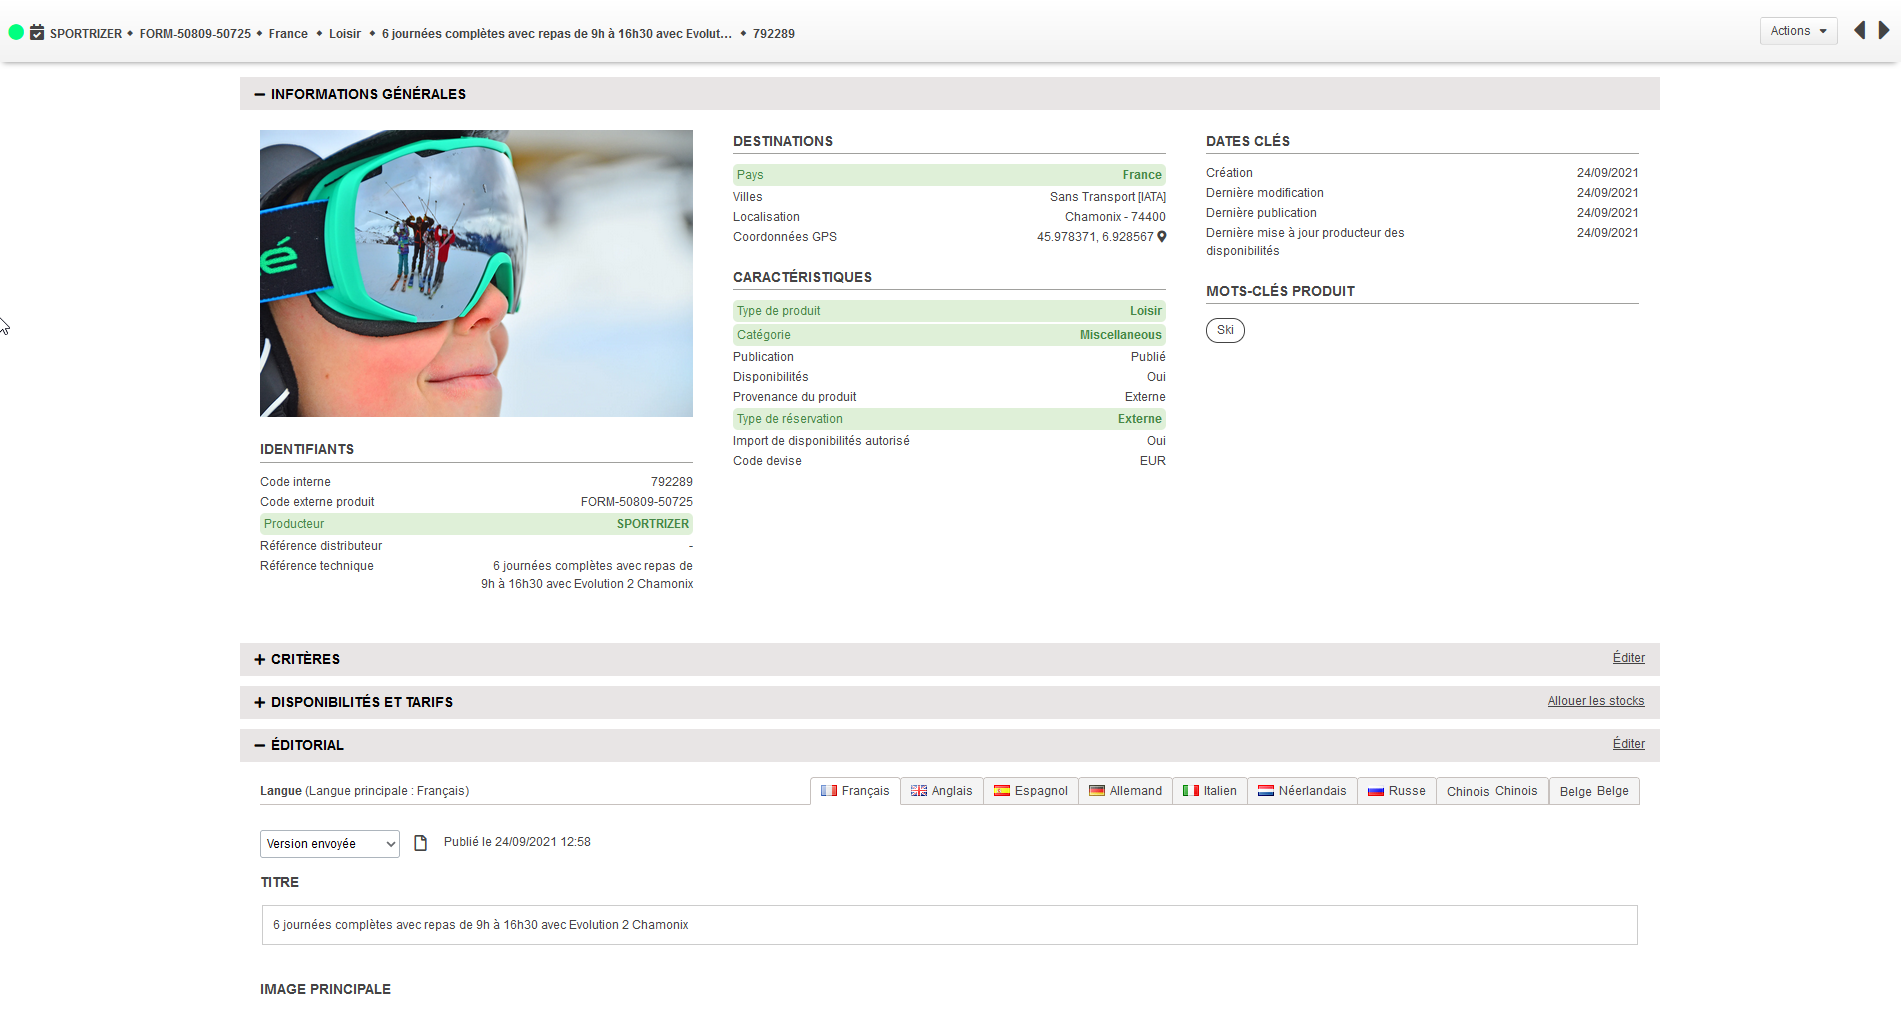Image resolution: width=1901 pixels, height=1010 pixels.
Task: Click the ski goggles product image
Action: [476, 273]
